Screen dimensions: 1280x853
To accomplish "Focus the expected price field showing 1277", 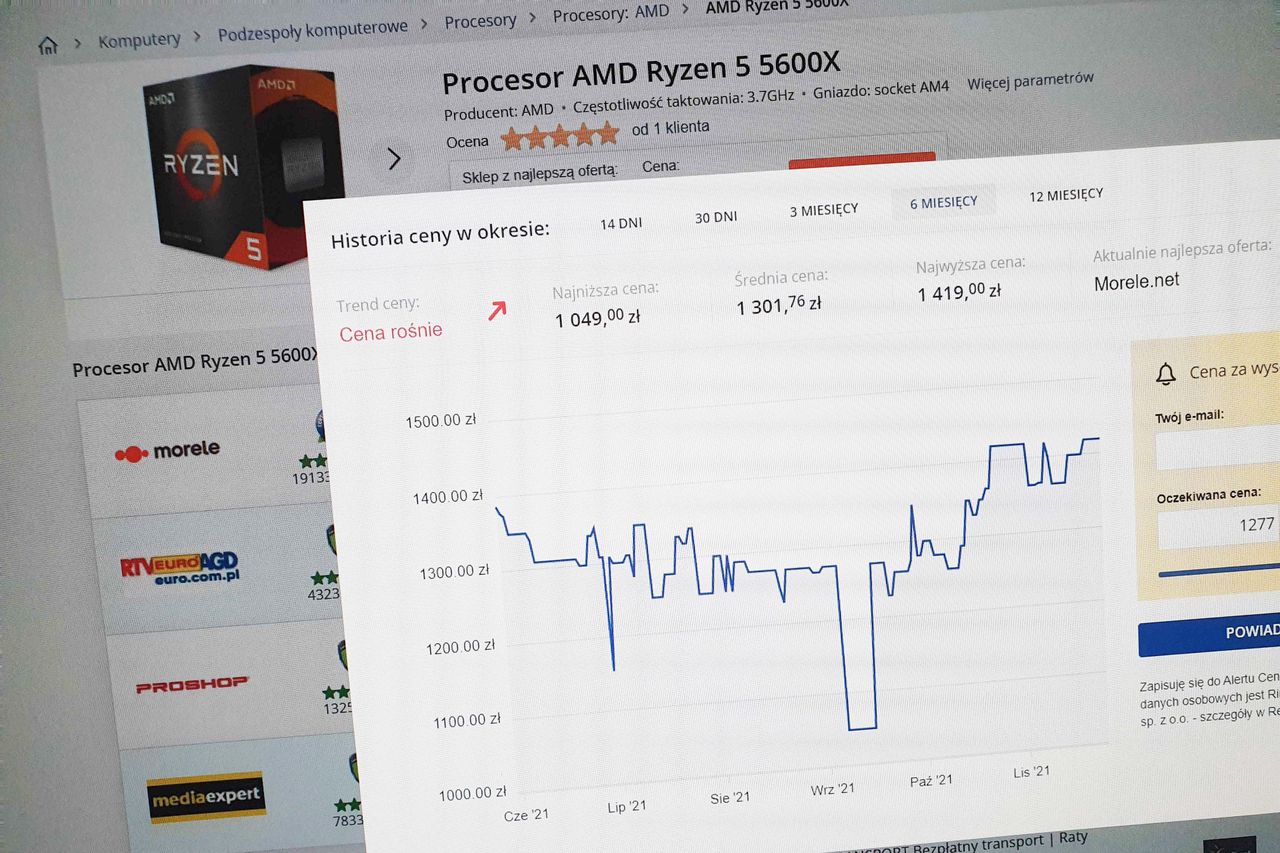I will (x=1219, y=528).
